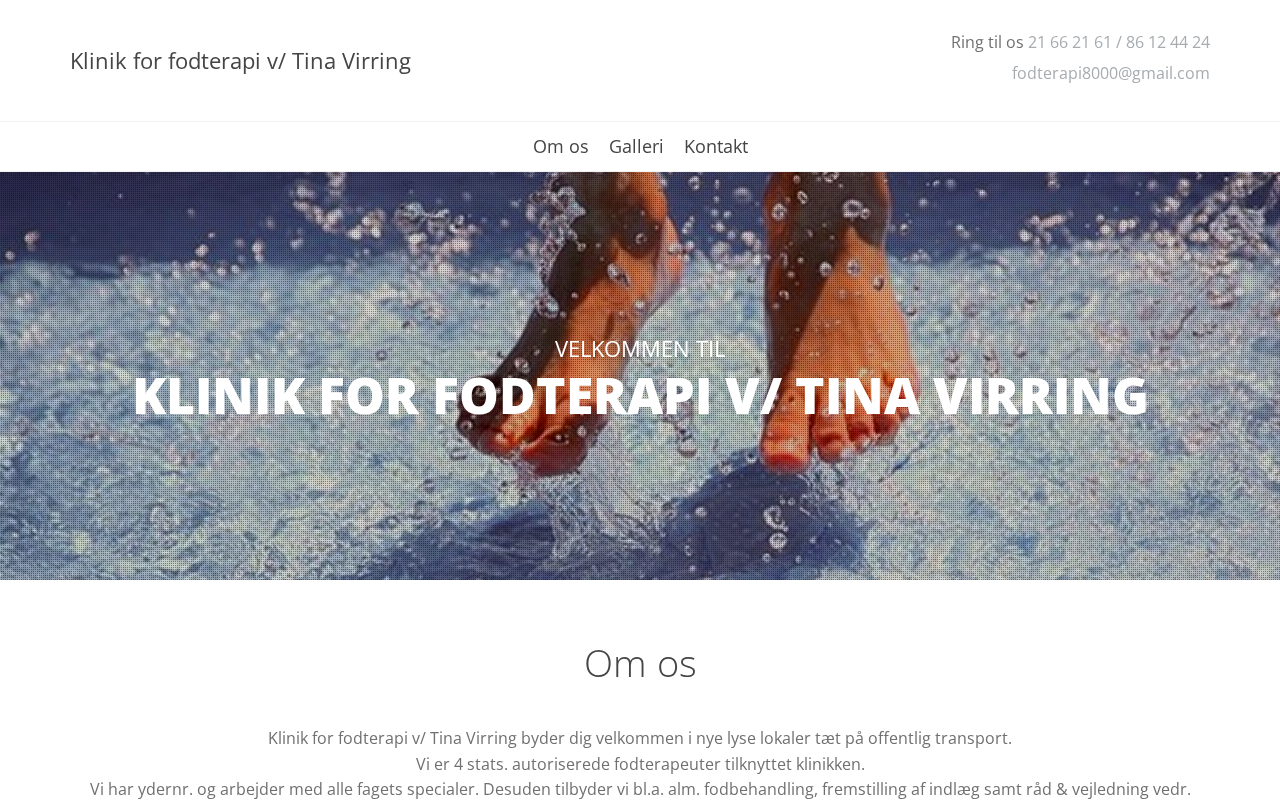Click the paragraph about nye lyse lokaler
The width and height of the screenshot is (1280, 800).
(x=640, y=738)
